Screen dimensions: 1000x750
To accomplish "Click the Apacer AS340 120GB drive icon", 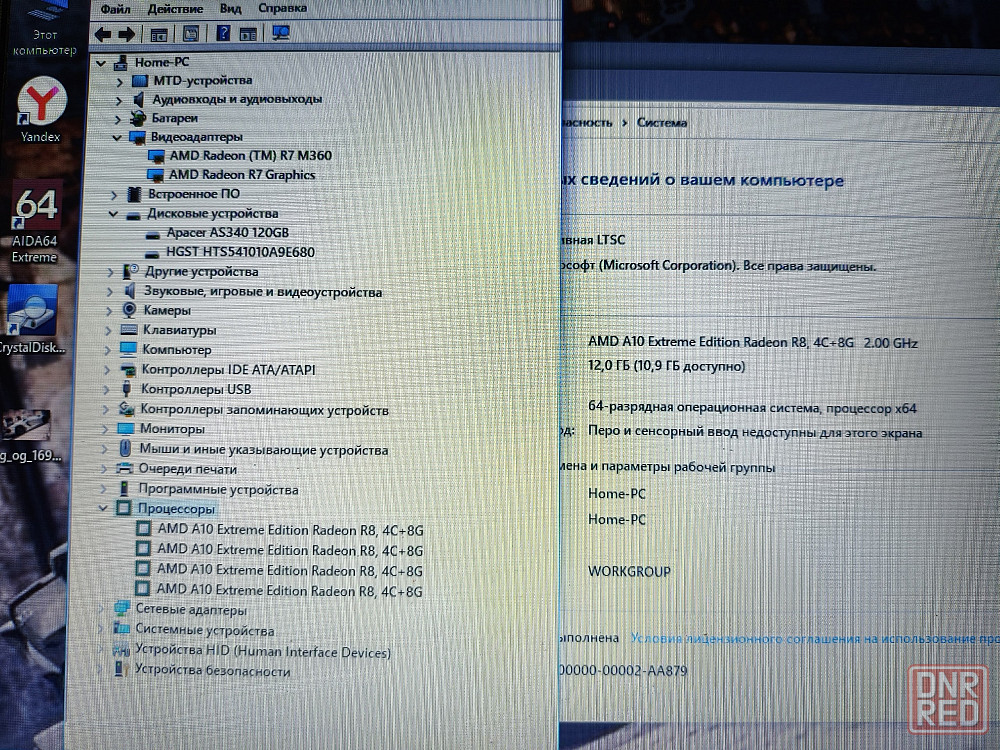I will point(152,234).
